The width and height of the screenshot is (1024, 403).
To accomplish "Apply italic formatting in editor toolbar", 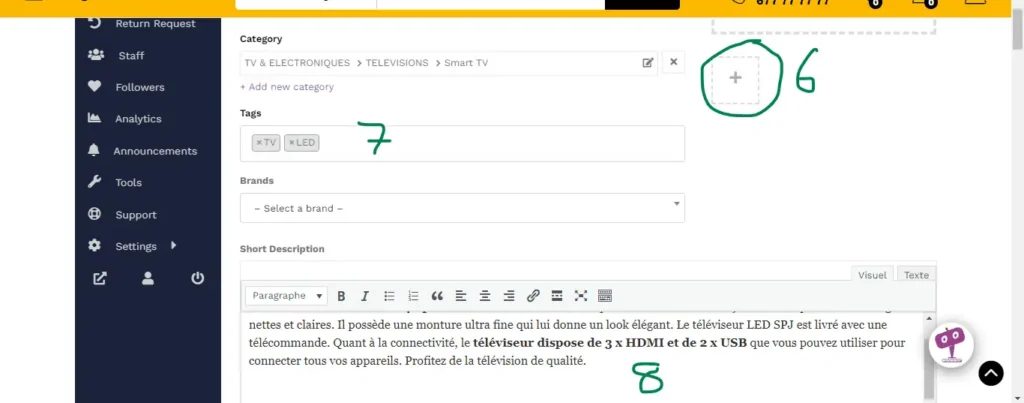I will point(365,296).
